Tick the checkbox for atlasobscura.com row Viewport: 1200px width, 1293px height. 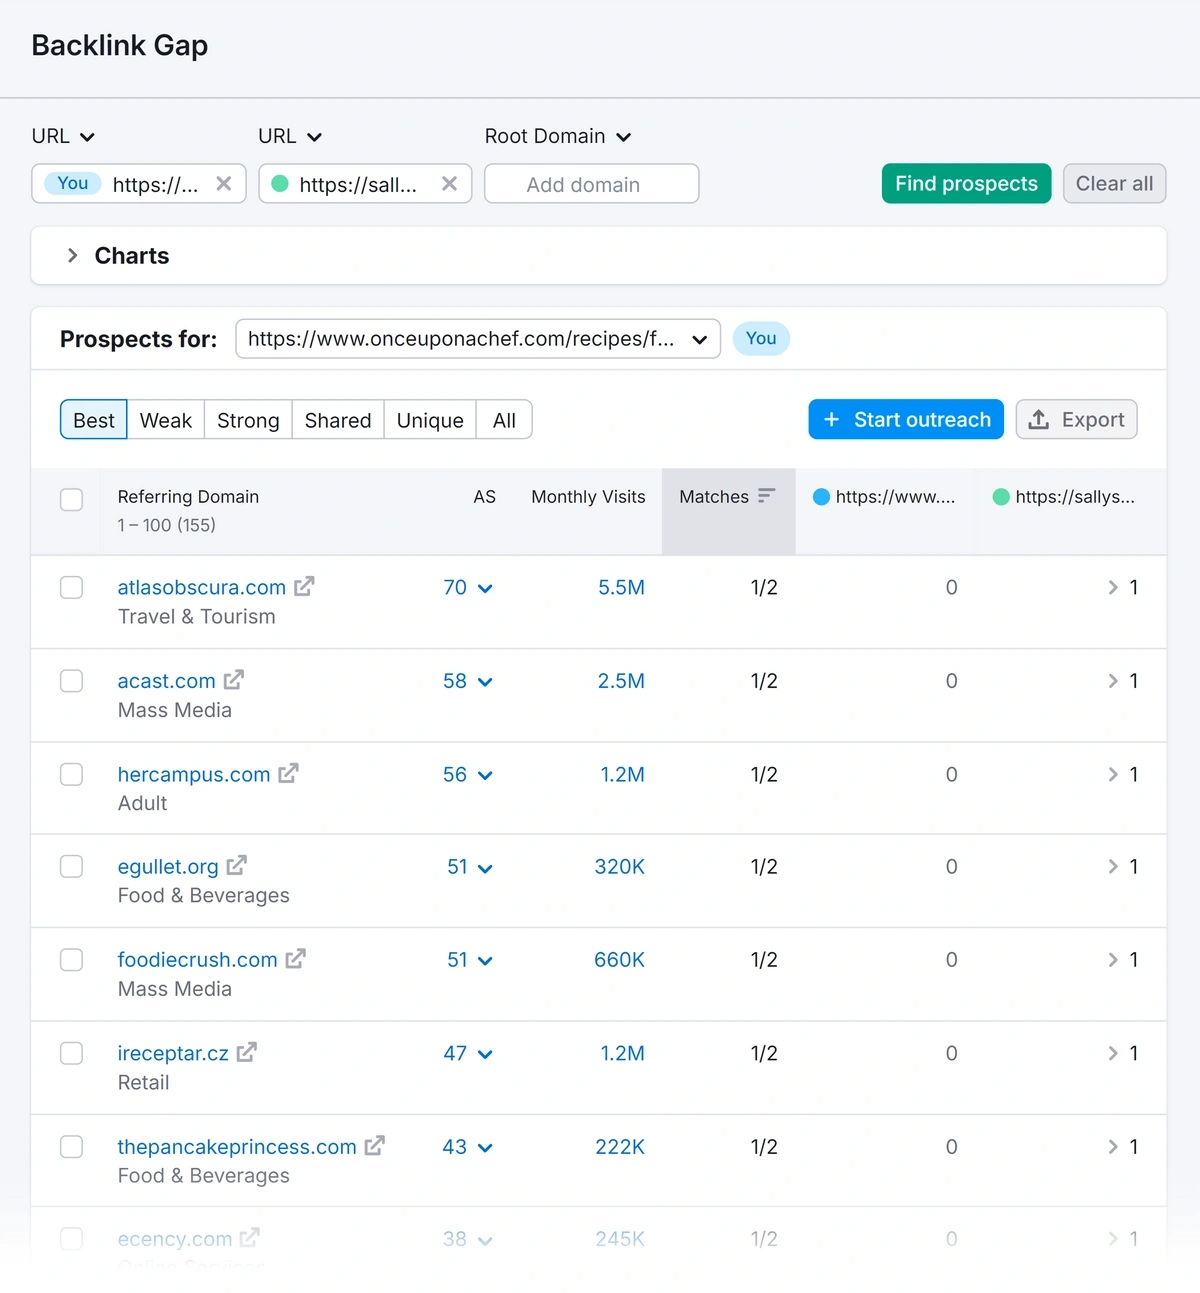pyautogui.click(x=72, y=587)
